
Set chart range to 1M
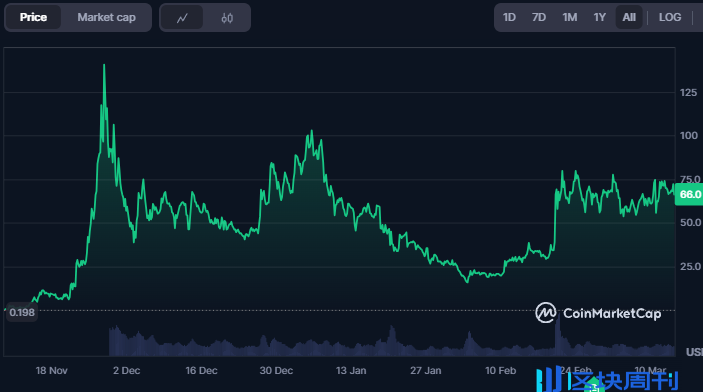[x=569, y=17]
